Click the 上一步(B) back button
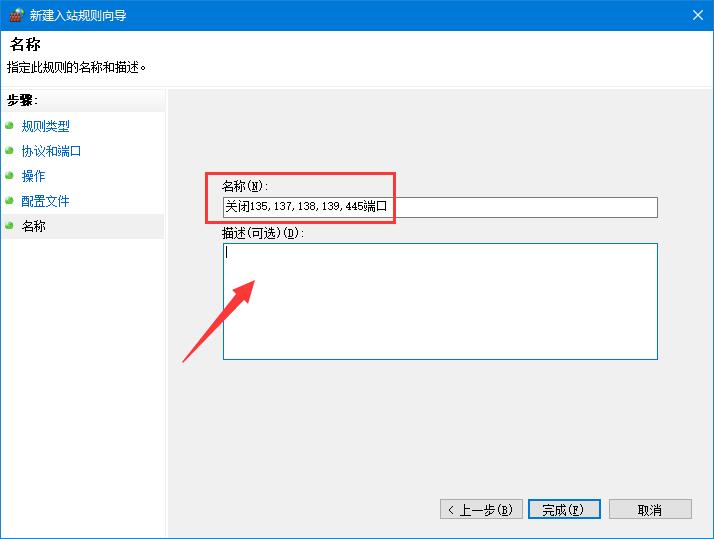 (x=481, y=509)
